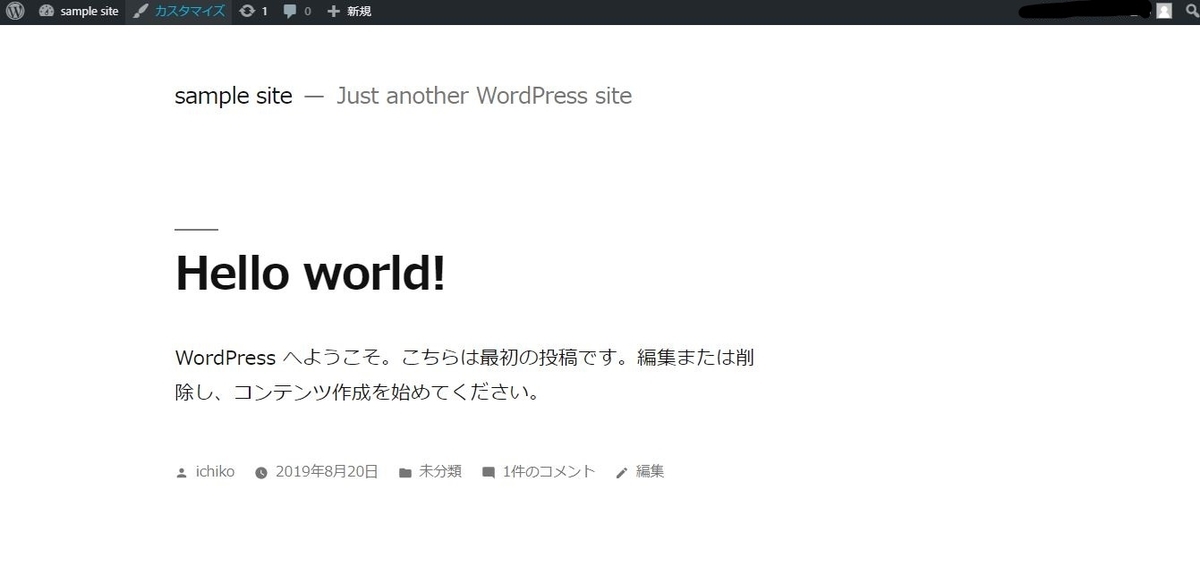1200x574 pixels.
Task: Open the 未分類 category link
Action: coord(440,471)
